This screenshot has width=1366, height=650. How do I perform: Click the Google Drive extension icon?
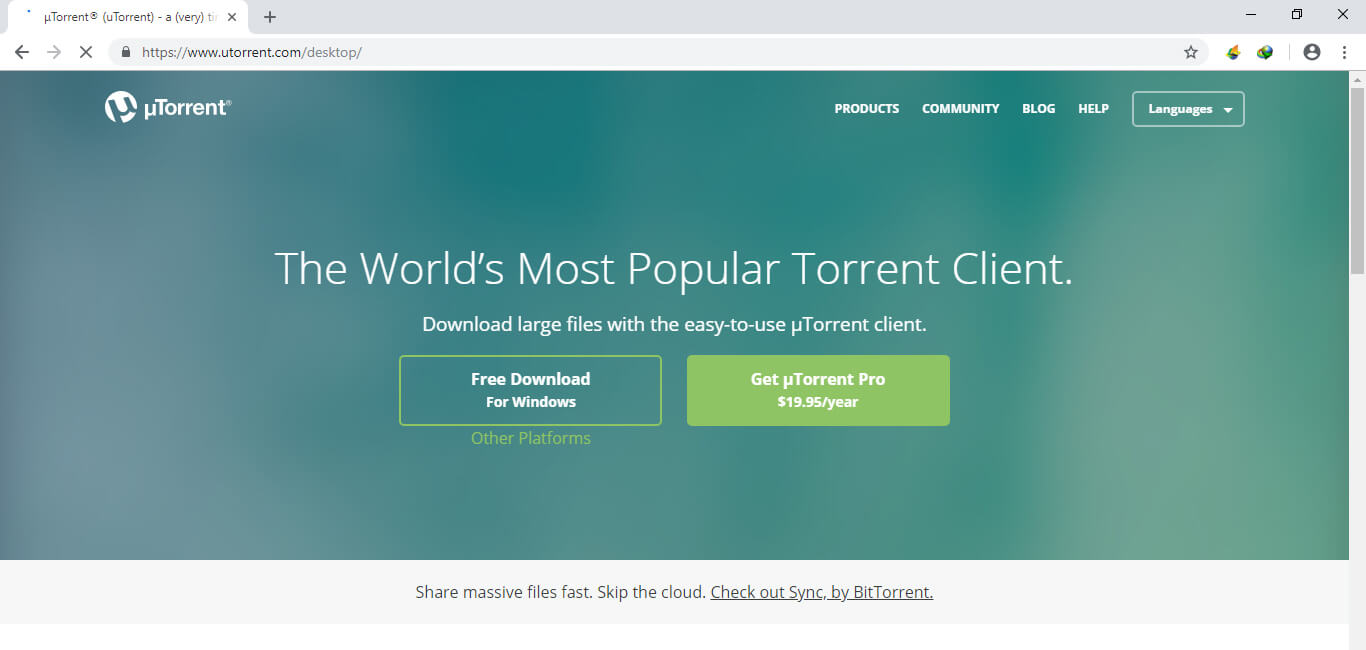1233,52
